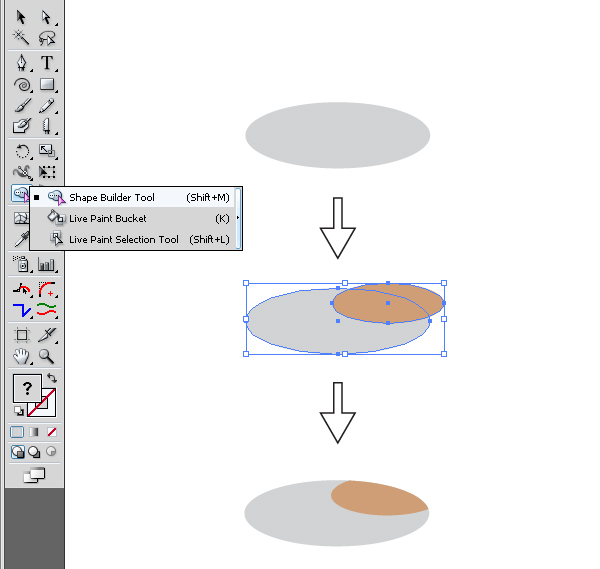Screen dimensions: 600x569
Task: Click the bottom-left bounding box handle
Action: click(246, 354)
